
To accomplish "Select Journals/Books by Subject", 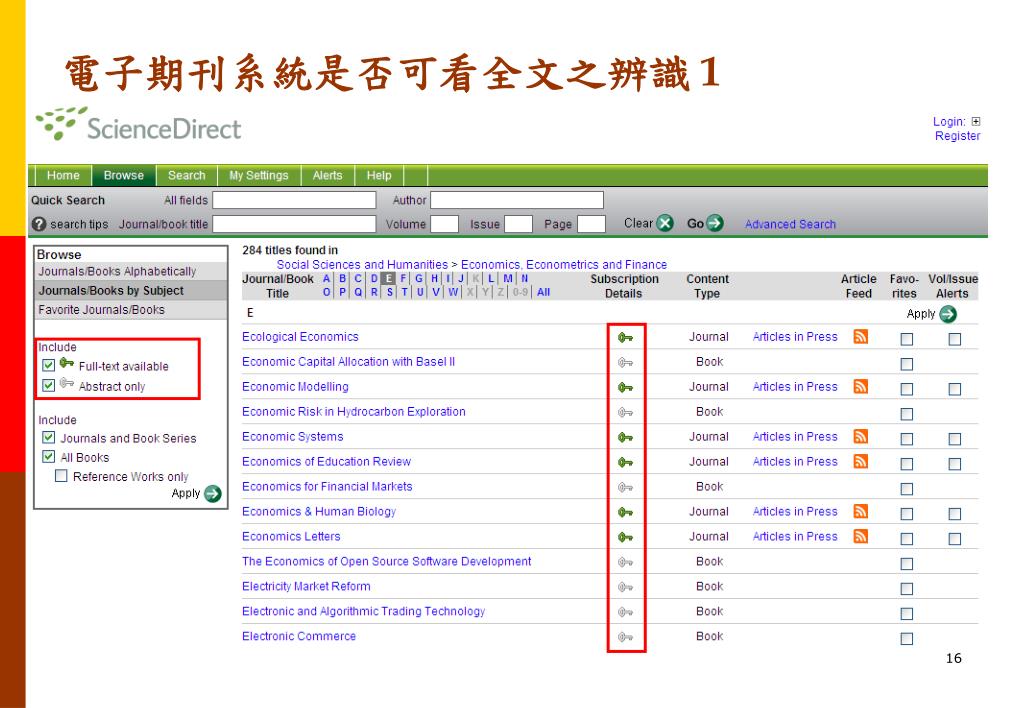I will [x=130, y=290].
